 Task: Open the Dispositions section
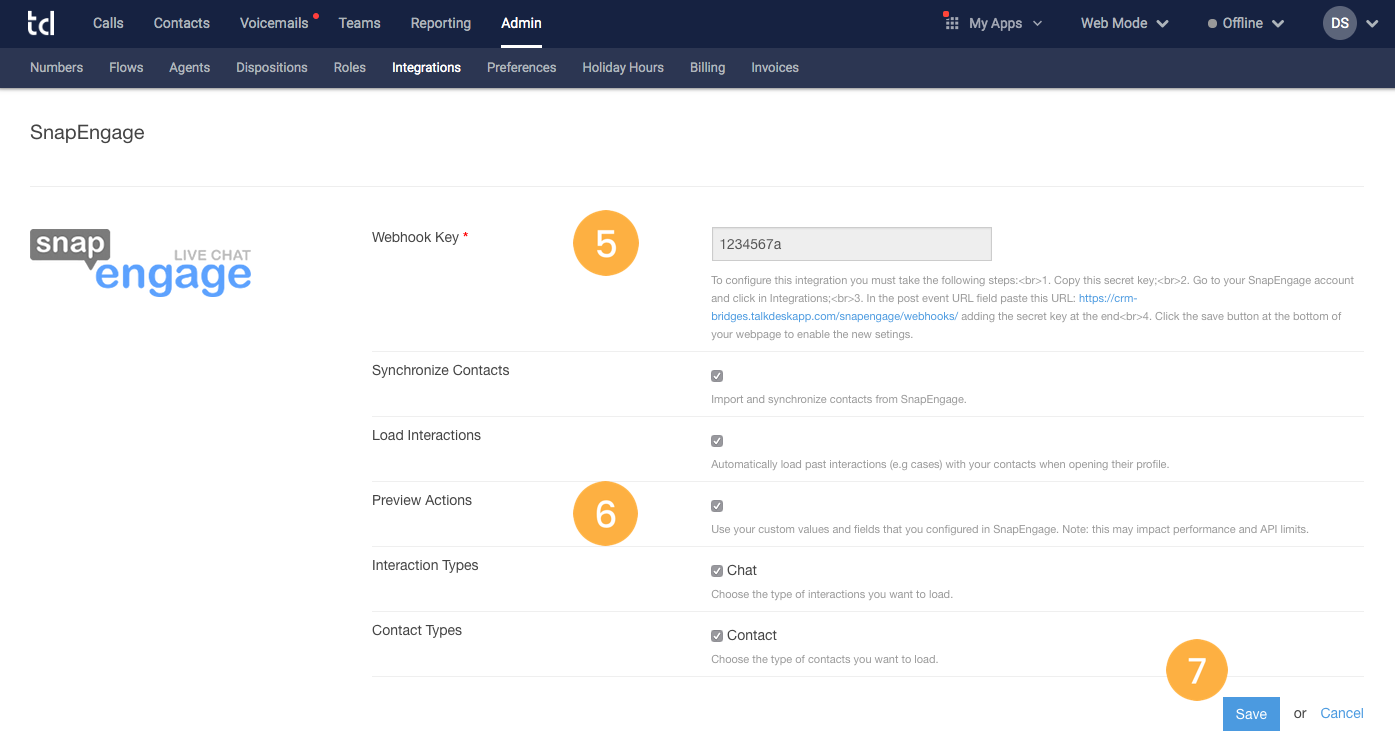pyautogui.click(x=272, y=68)
